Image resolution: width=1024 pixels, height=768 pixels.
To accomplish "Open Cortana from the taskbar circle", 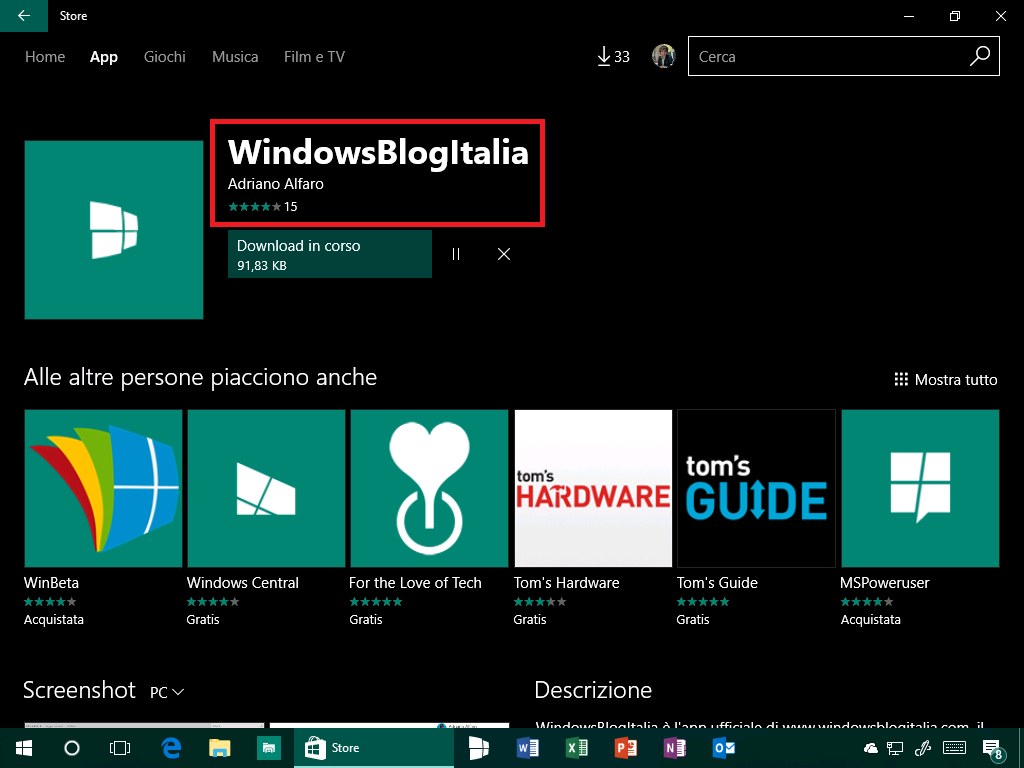I will tap(72, 748).
